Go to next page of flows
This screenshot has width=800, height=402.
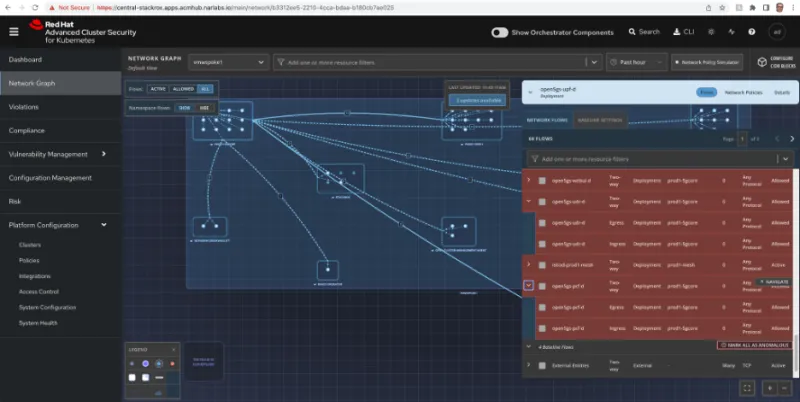[791, 139]
